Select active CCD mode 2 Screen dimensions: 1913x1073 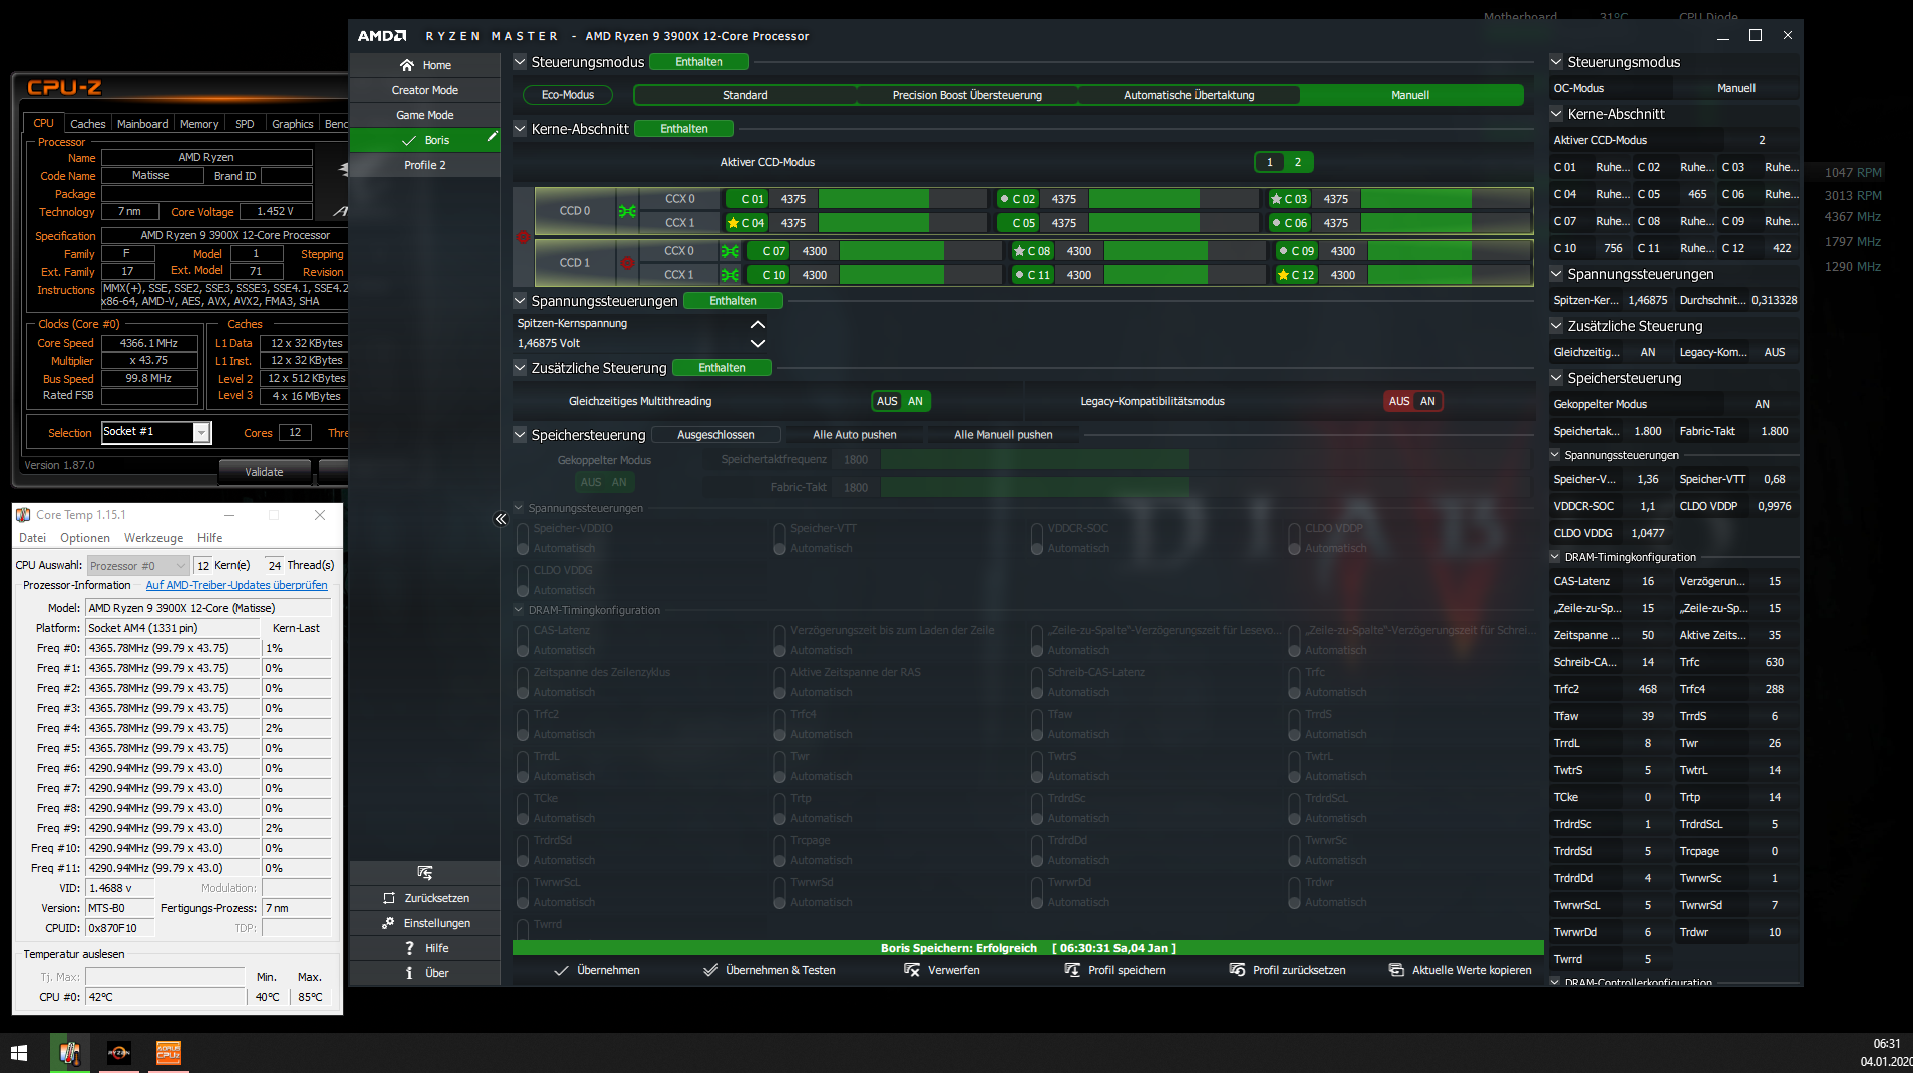1298,162
